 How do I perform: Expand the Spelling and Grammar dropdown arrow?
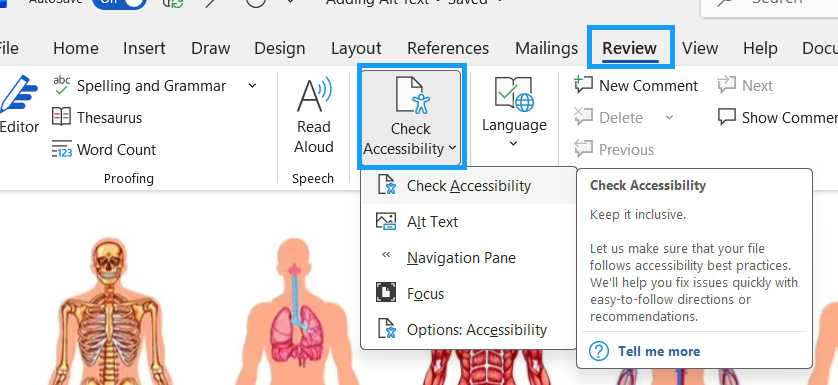pyautogui.click(x=252, y=86)
